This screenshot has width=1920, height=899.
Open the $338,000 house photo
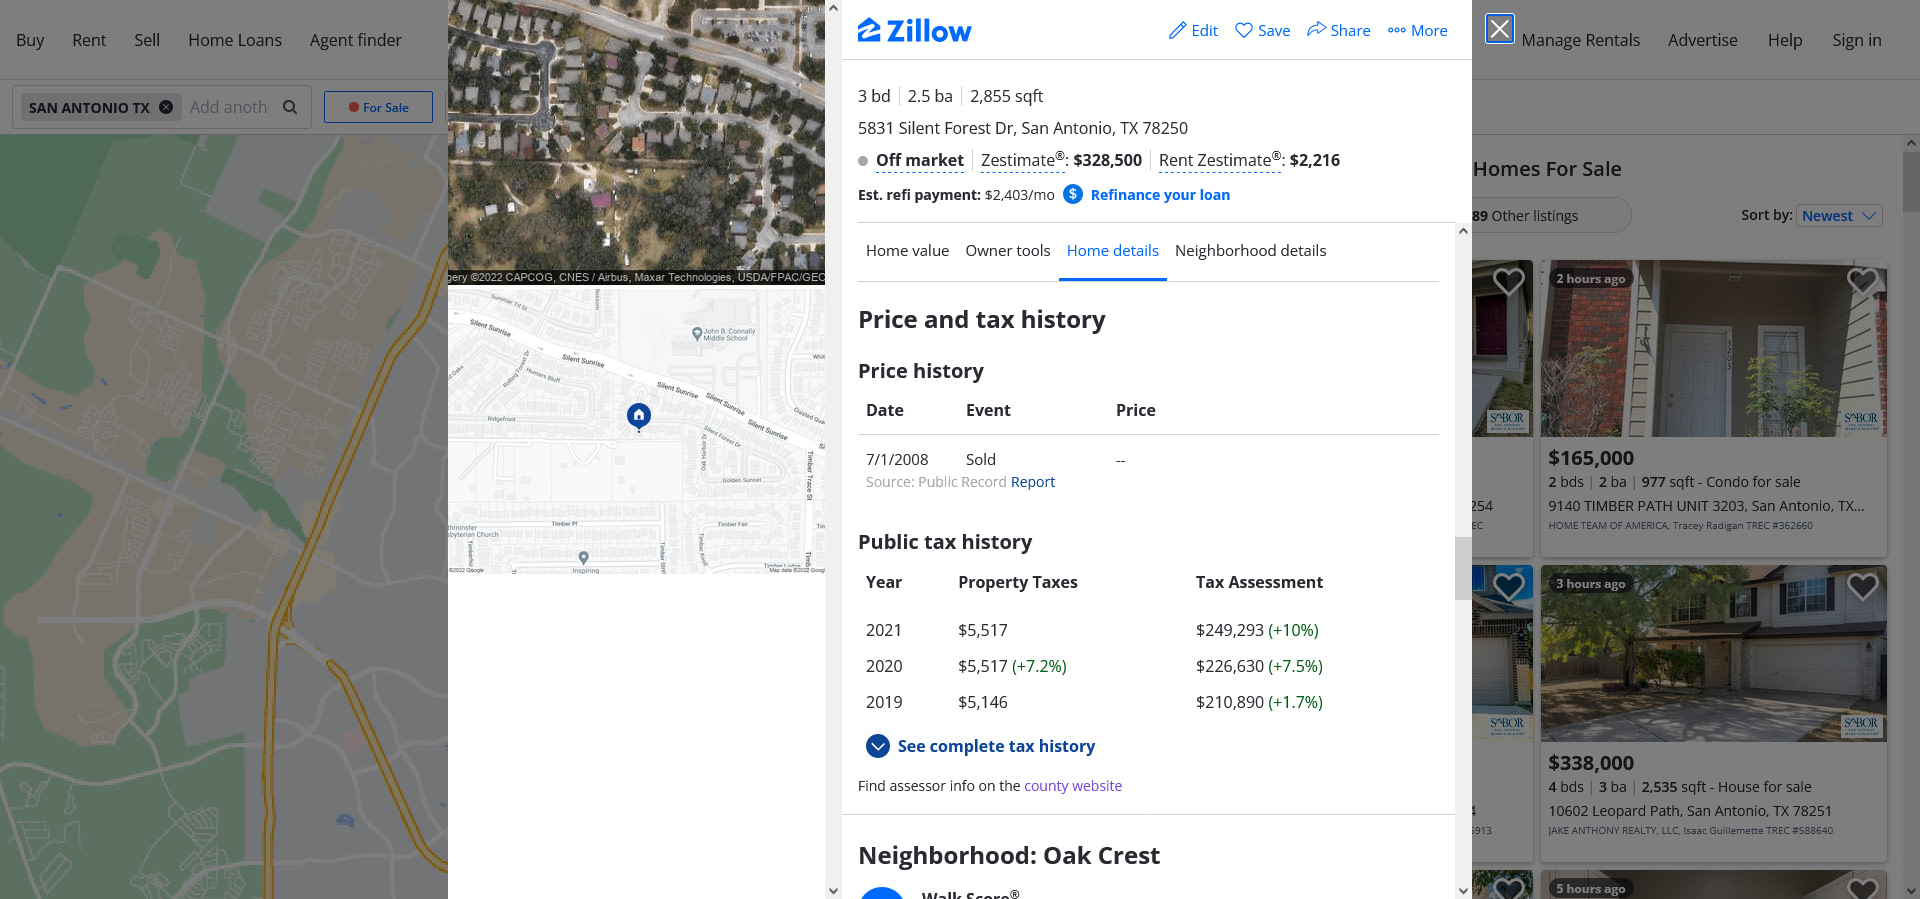[x=1713, y=654]
